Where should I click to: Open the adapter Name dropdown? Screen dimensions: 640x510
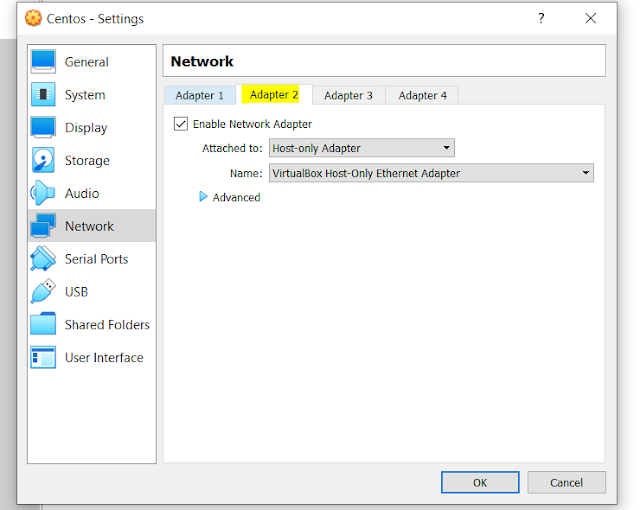coord(431,173)
